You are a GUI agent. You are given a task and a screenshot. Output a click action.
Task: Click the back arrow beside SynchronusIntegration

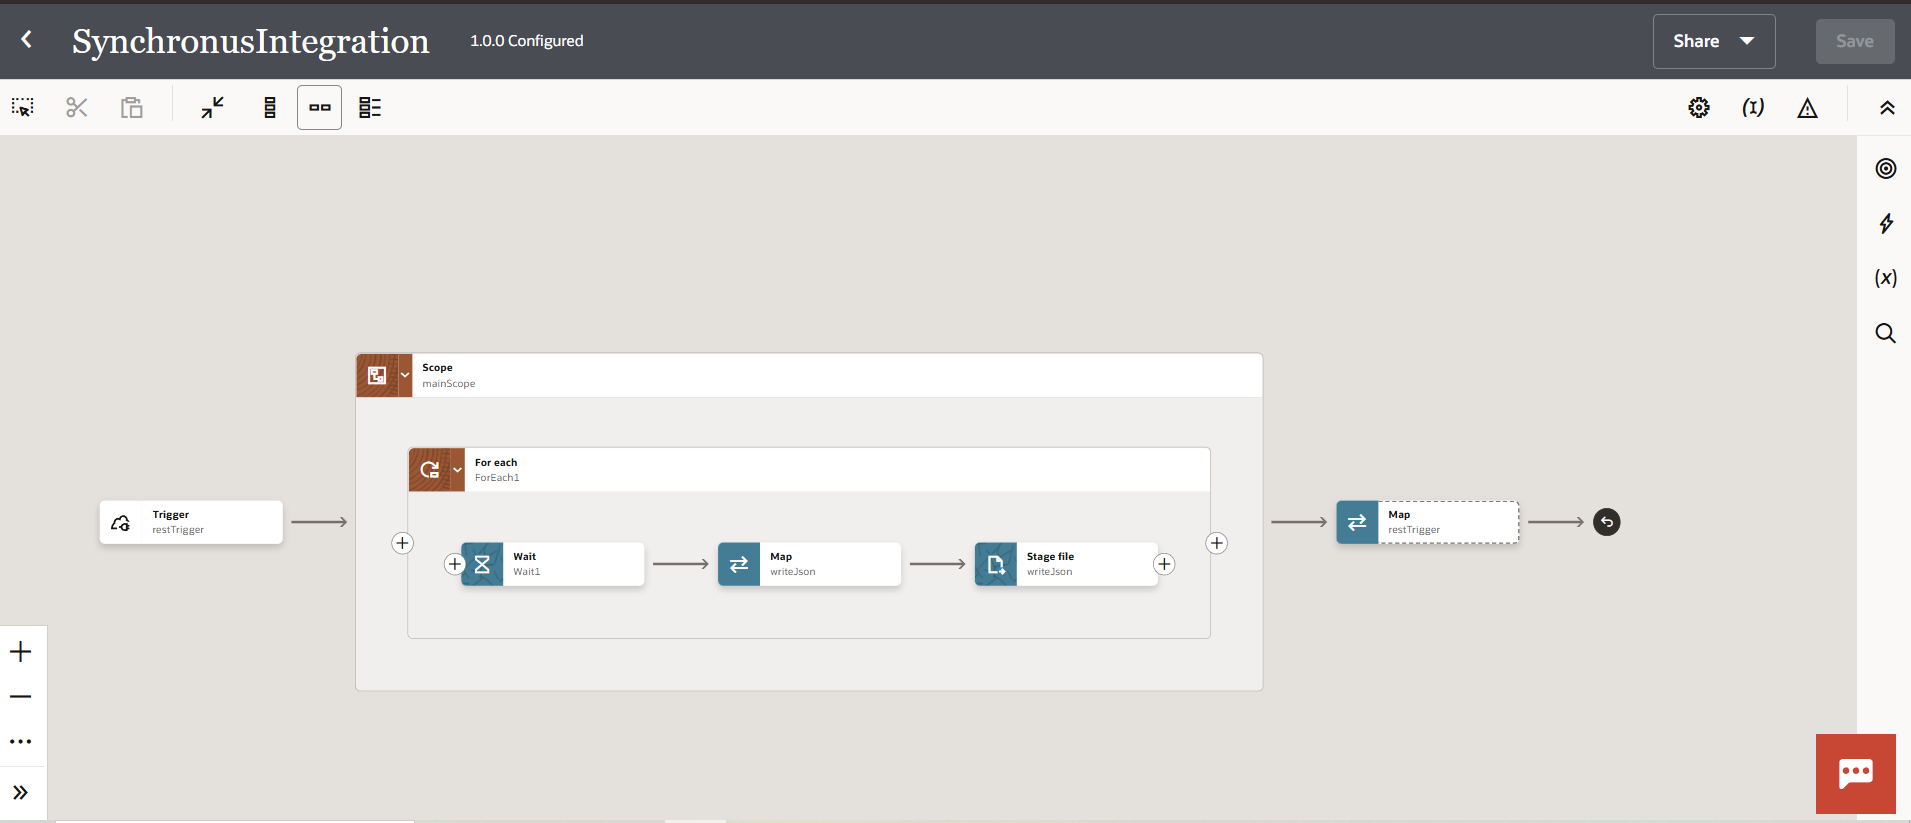(x=27, y=40)
